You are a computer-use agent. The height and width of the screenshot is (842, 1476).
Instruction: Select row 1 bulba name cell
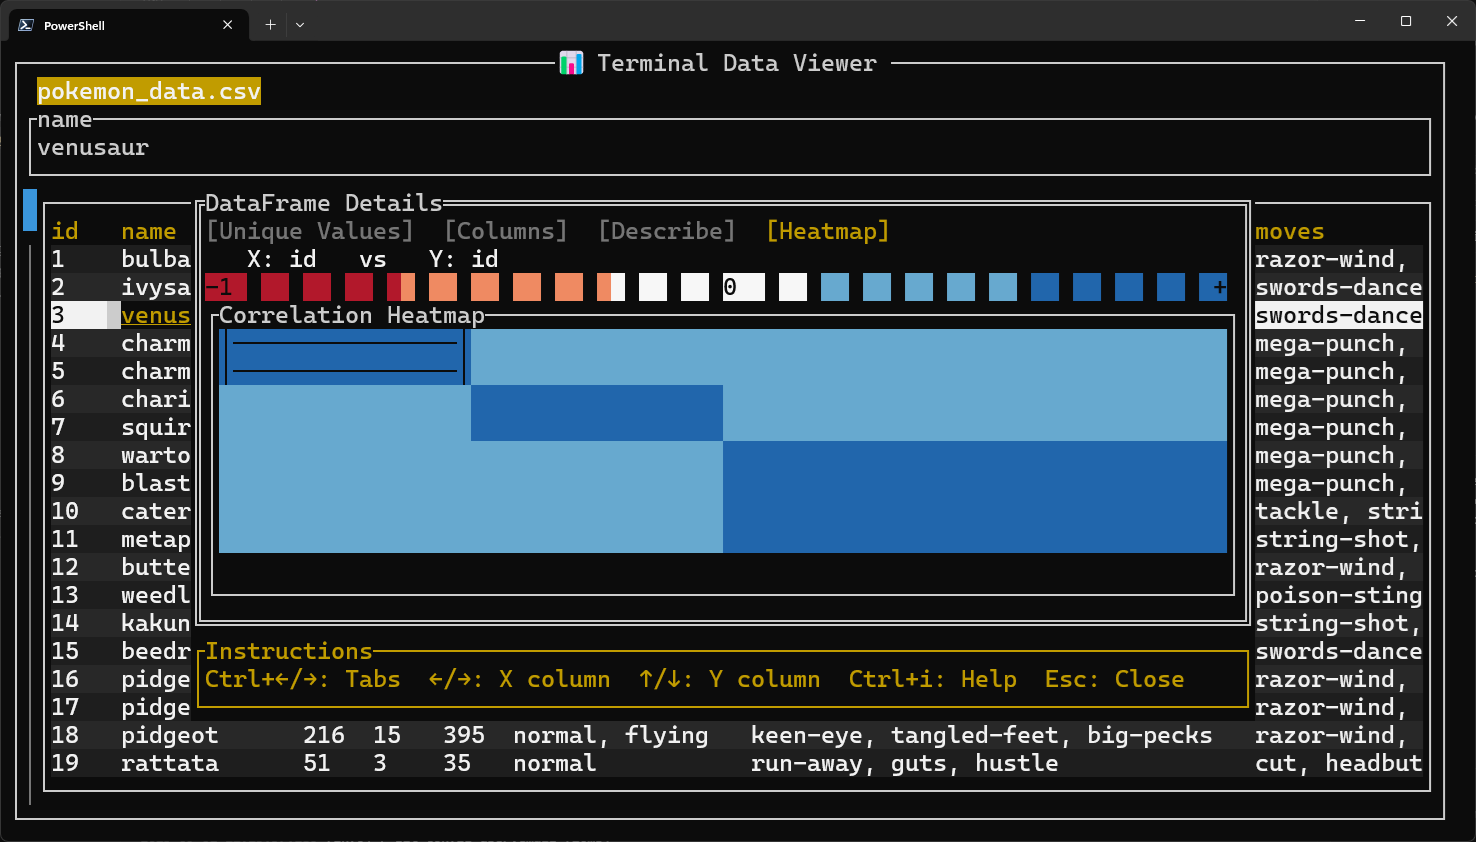[x=156, y=259]
